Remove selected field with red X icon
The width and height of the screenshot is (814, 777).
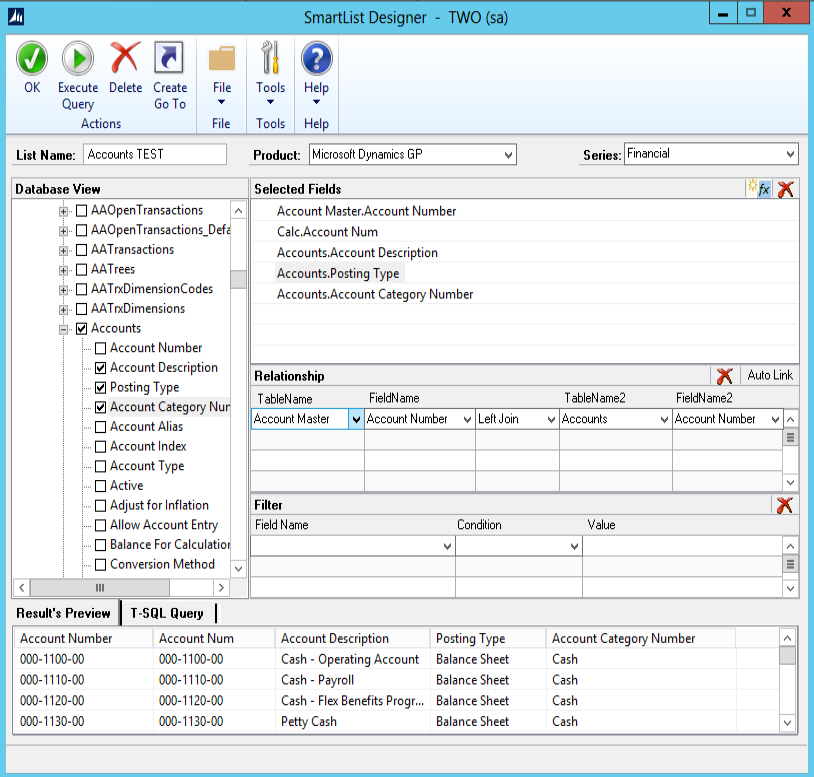(x=786, y=189)
